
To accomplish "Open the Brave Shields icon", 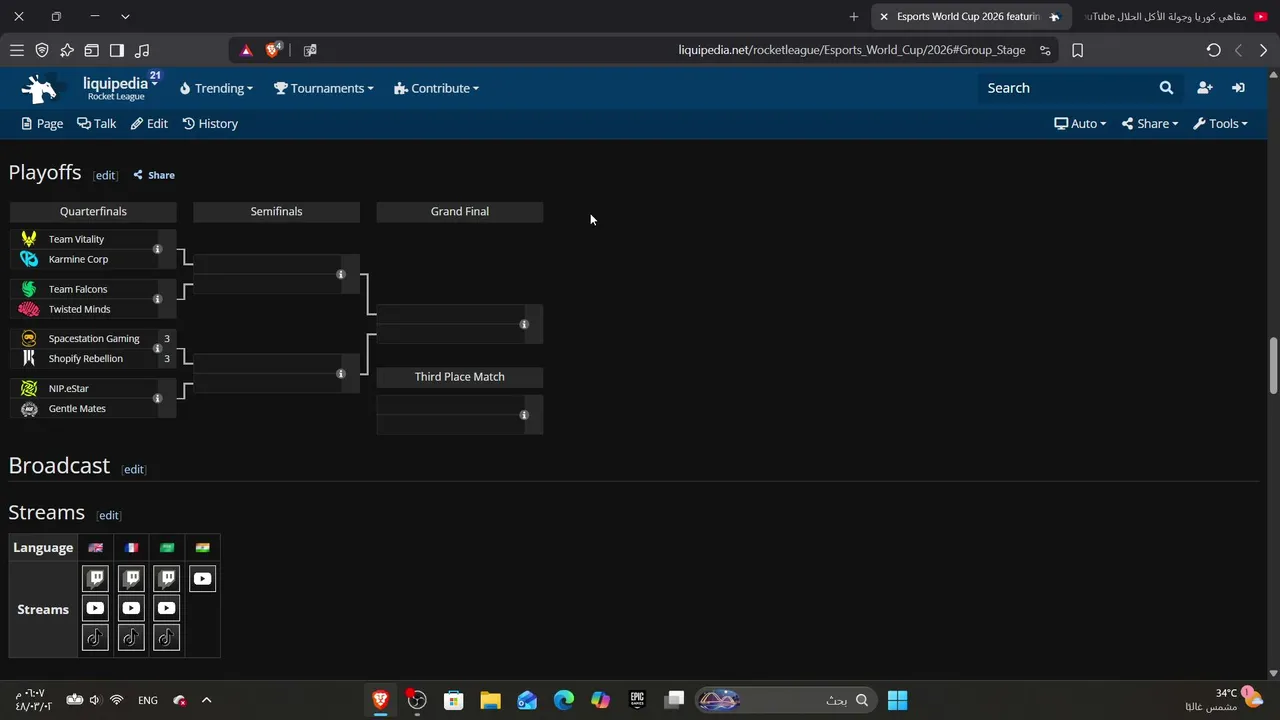I will click(x=273, y=50).
